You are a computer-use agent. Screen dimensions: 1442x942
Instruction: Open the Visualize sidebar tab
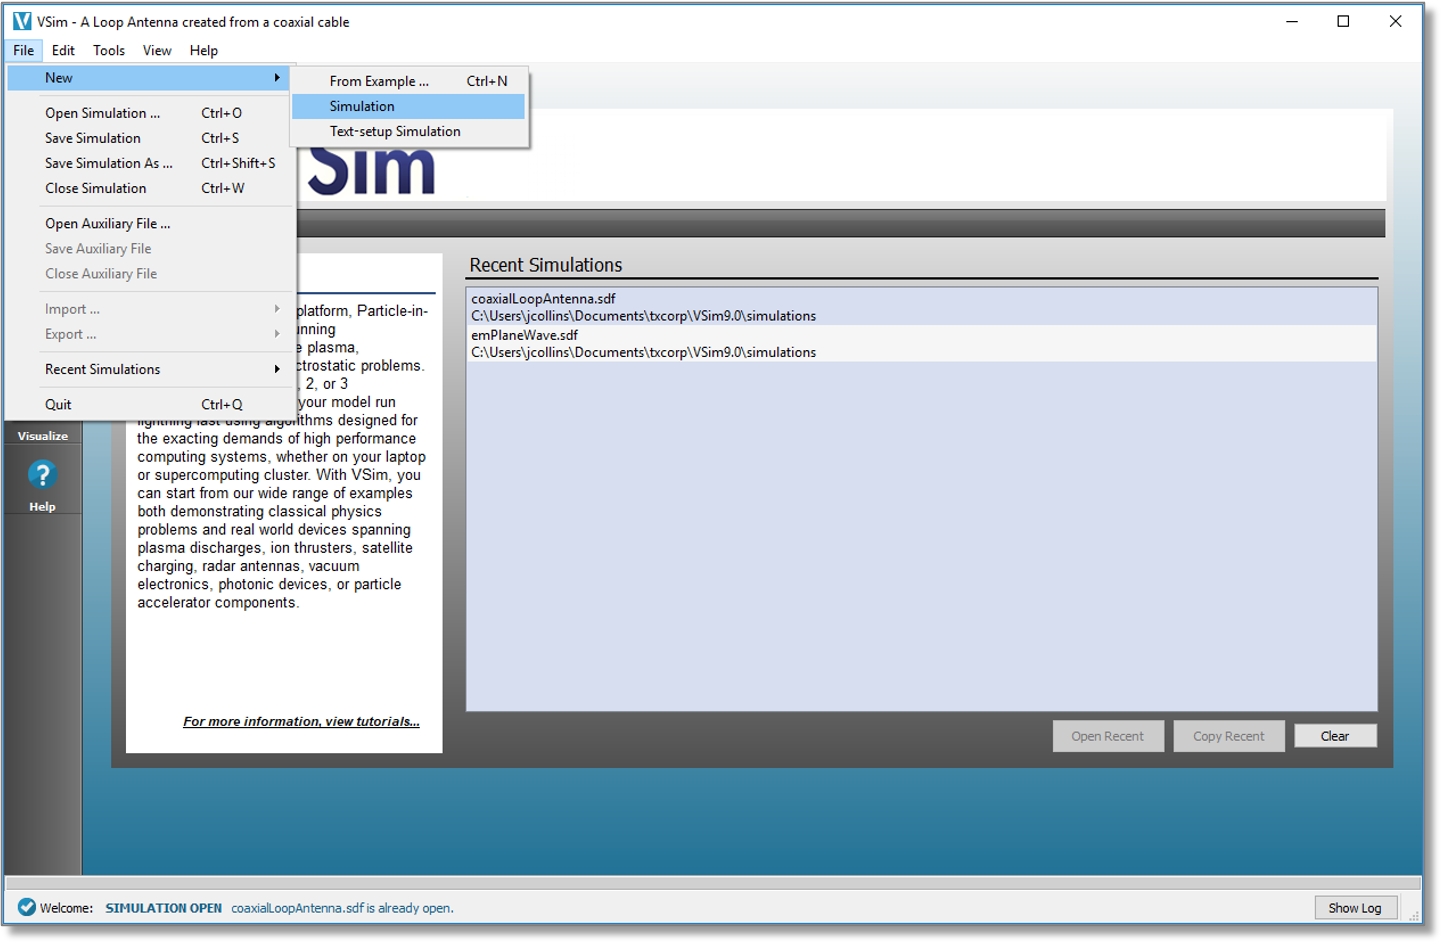[42, 436]
